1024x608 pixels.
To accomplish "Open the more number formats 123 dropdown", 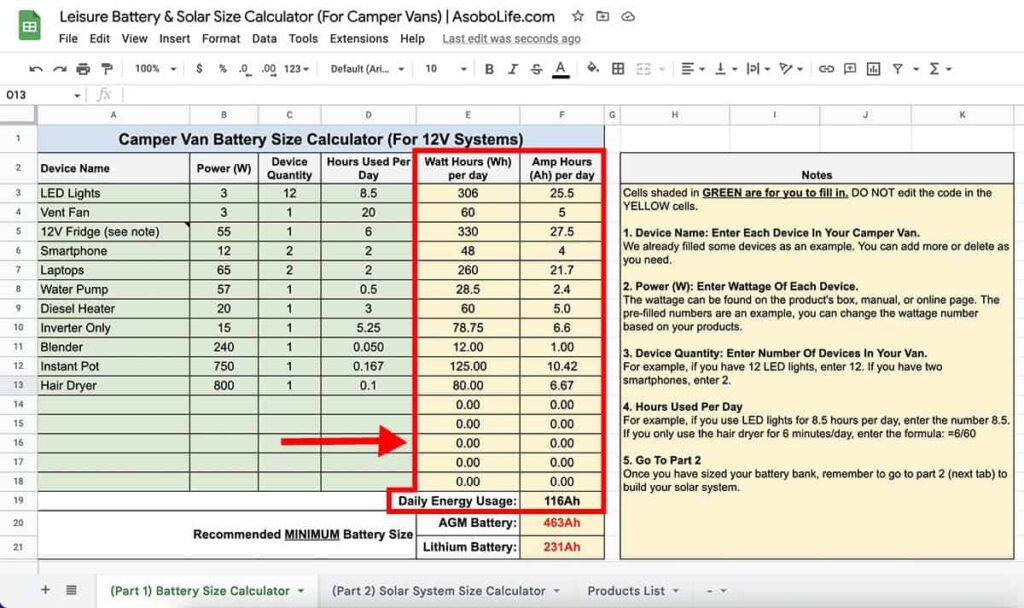I will click(296, 69).
